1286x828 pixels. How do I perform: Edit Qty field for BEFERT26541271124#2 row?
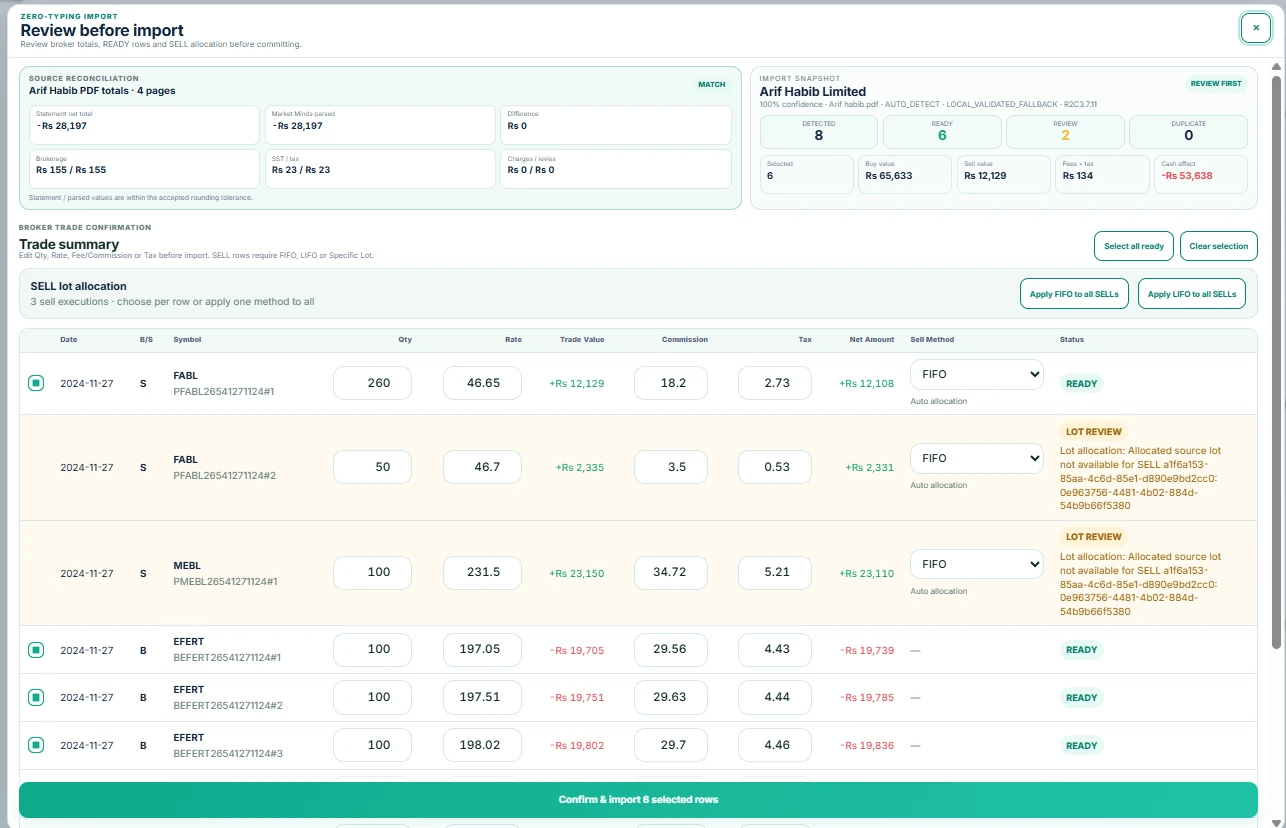coord(372,697)
